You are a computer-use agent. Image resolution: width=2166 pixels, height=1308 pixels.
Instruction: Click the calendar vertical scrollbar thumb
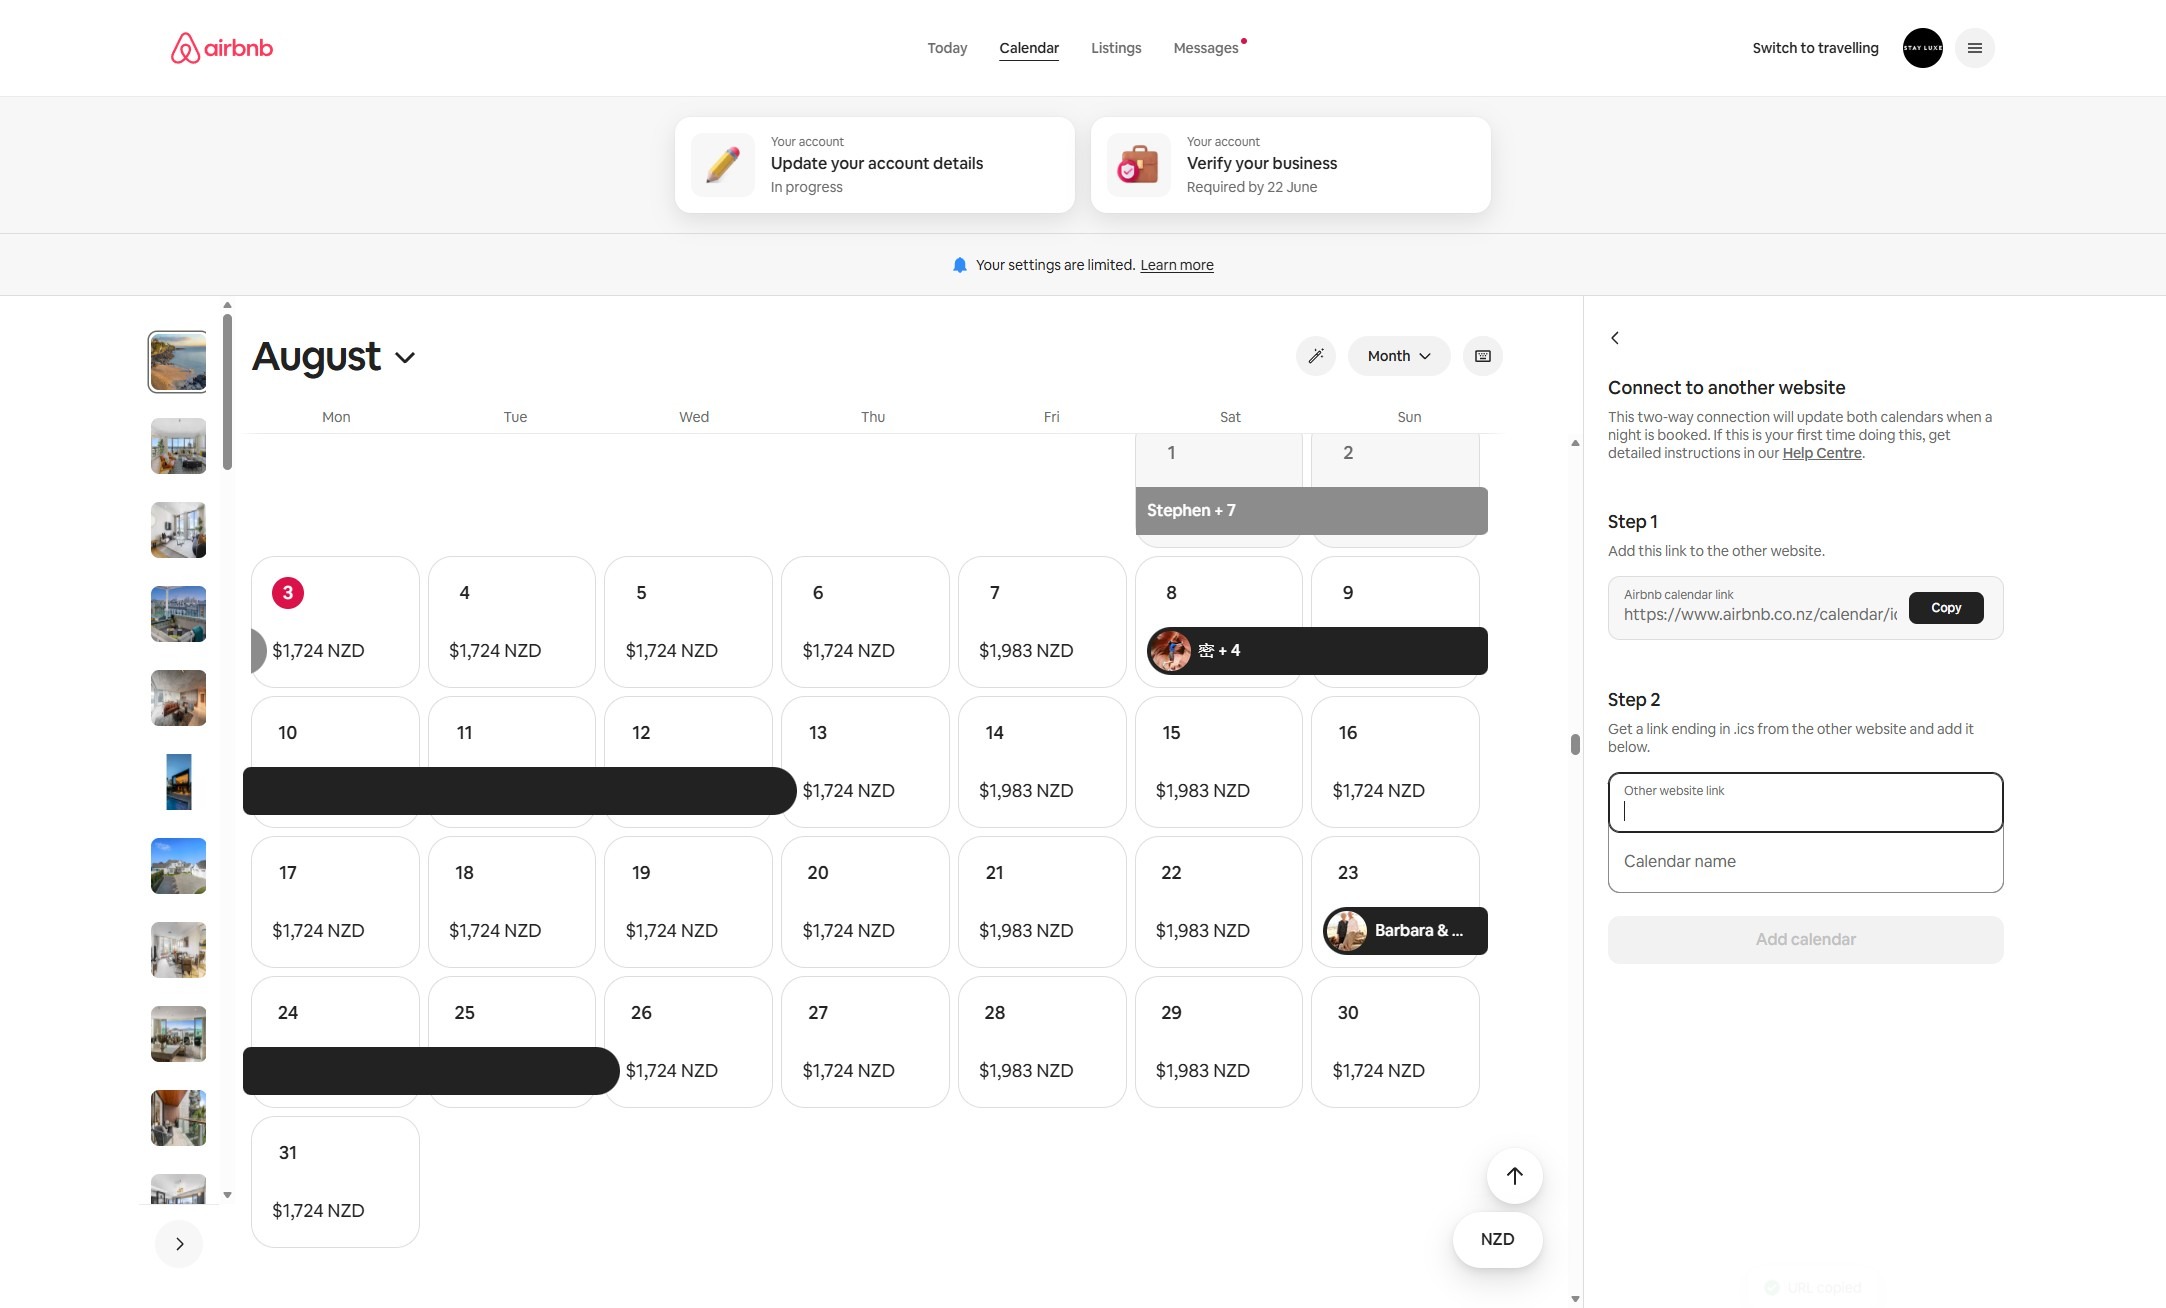(x=1575, y=744)
